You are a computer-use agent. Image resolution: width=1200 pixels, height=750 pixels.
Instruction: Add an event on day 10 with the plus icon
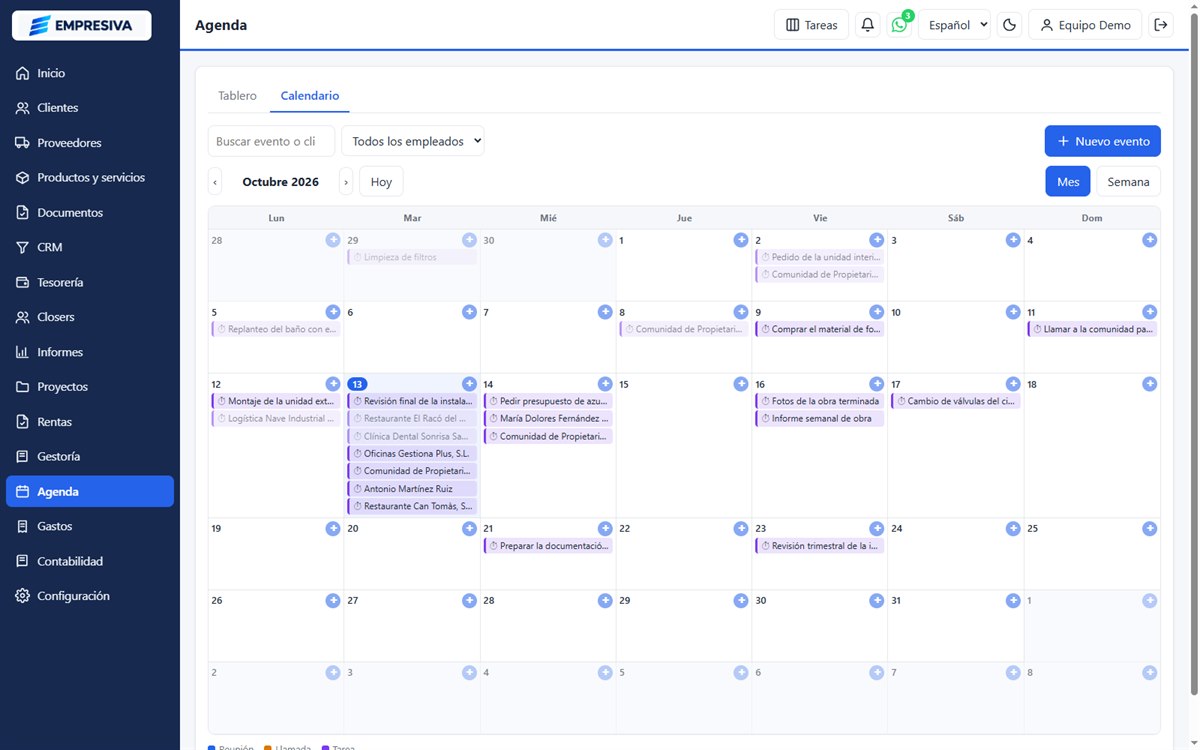point(1013,312)
